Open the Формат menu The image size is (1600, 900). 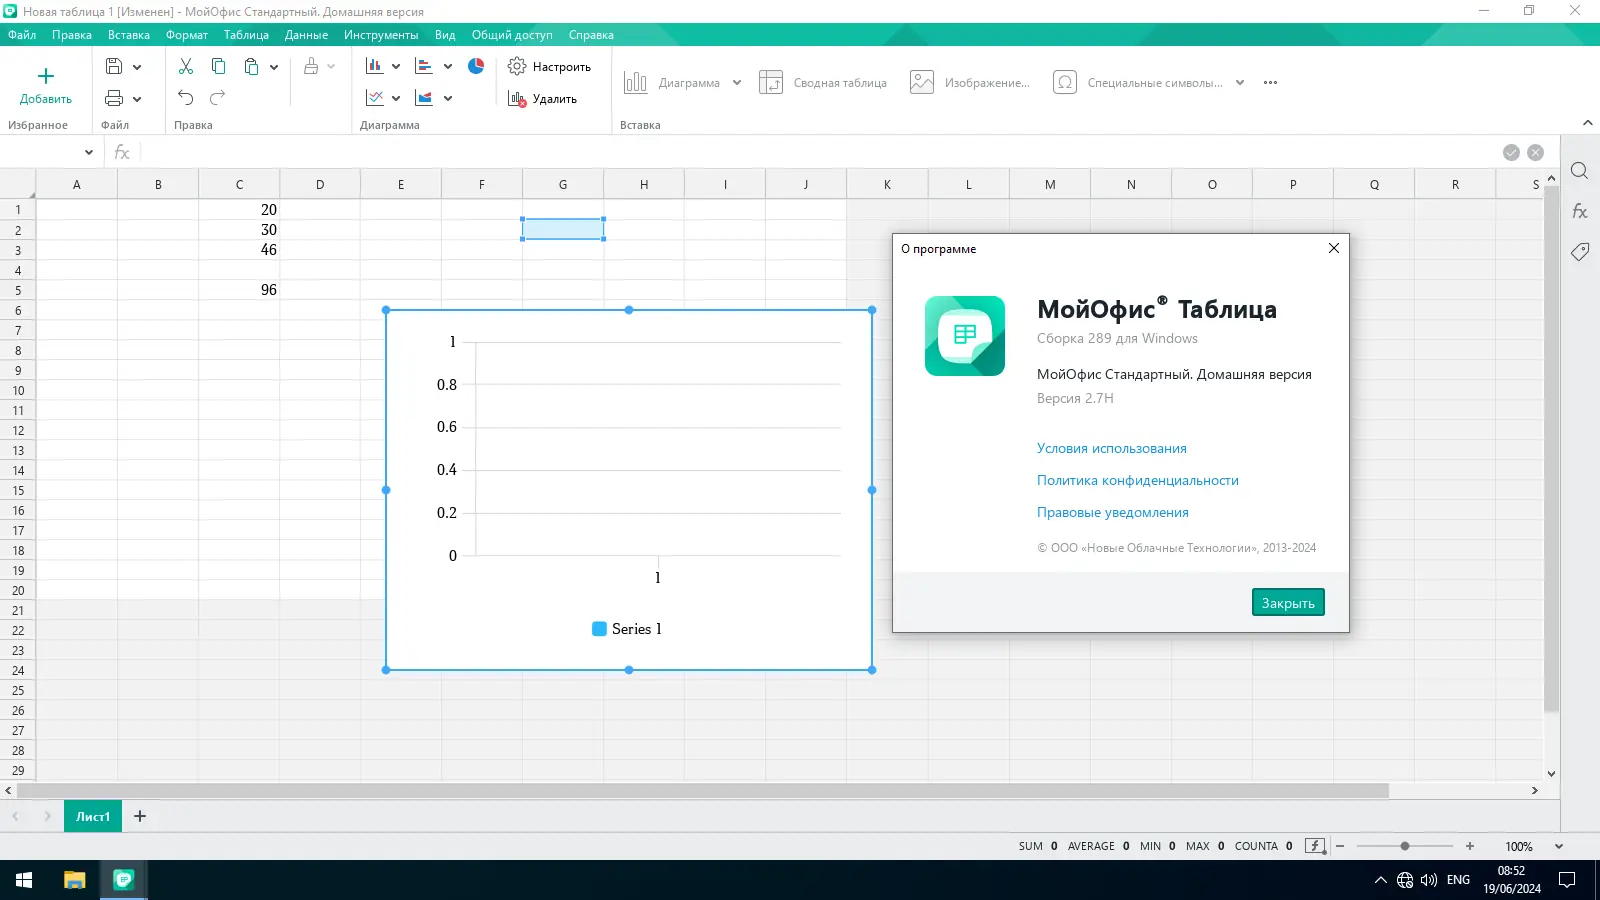187,35
